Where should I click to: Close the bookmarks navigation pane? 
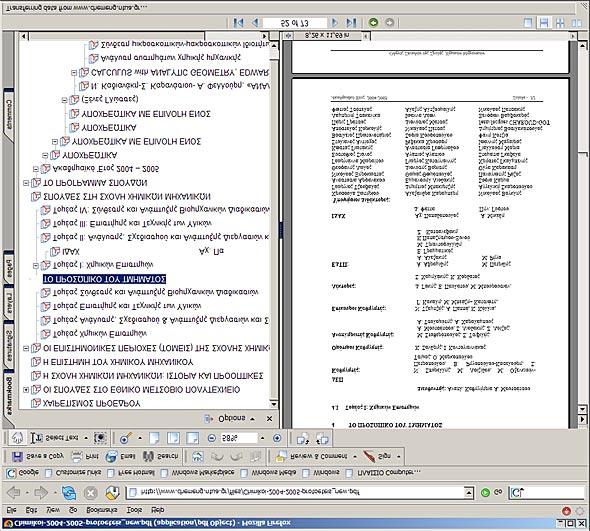tap(269, 418)
